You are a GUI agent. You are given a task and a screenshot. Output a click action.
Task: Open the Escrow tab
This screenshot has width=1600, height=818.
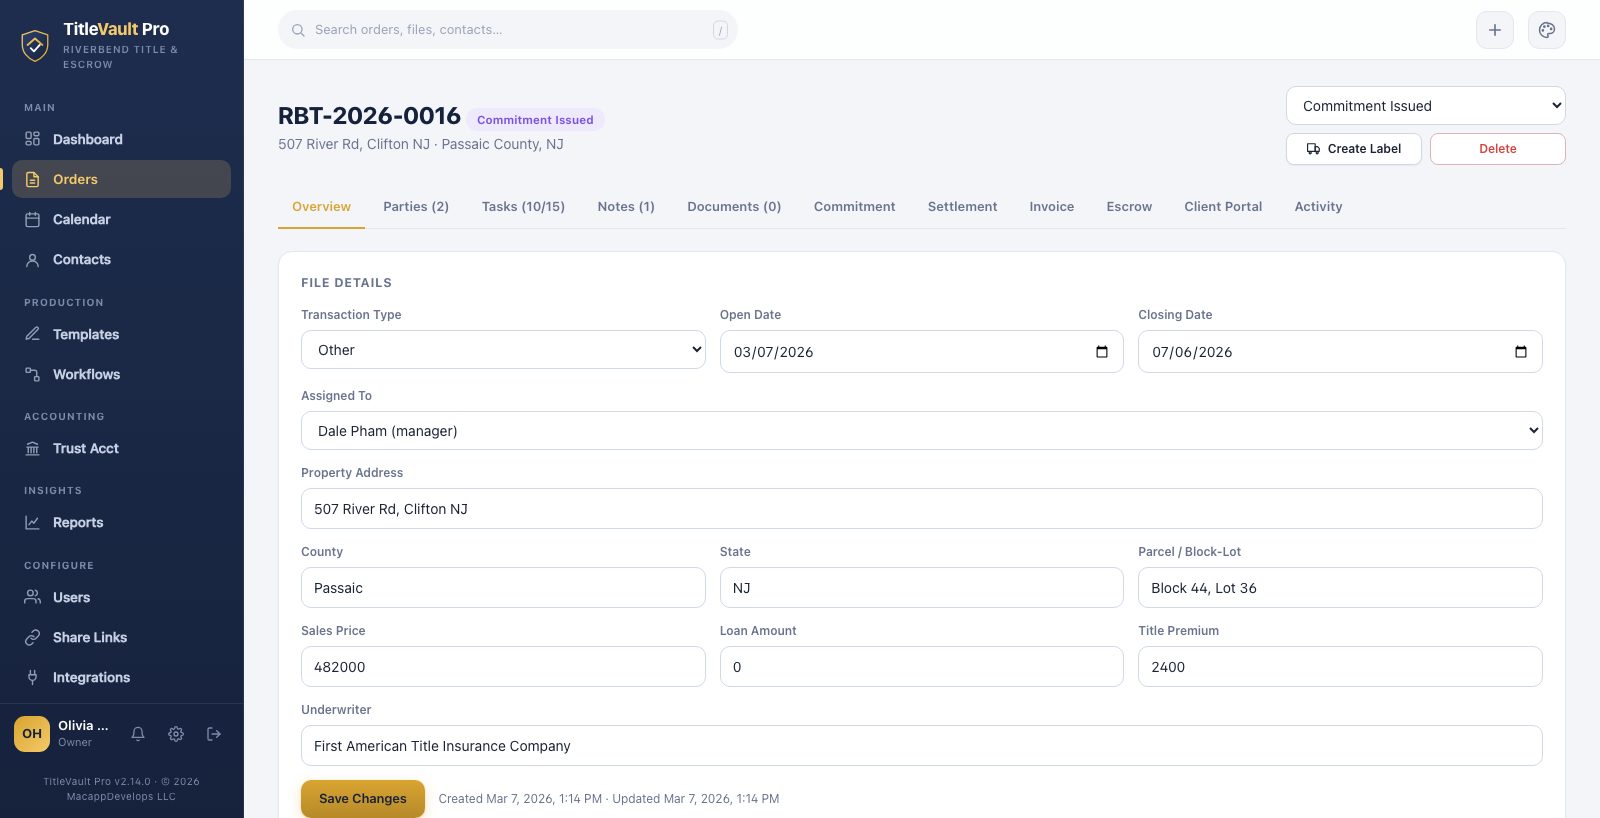[1129, 207]
